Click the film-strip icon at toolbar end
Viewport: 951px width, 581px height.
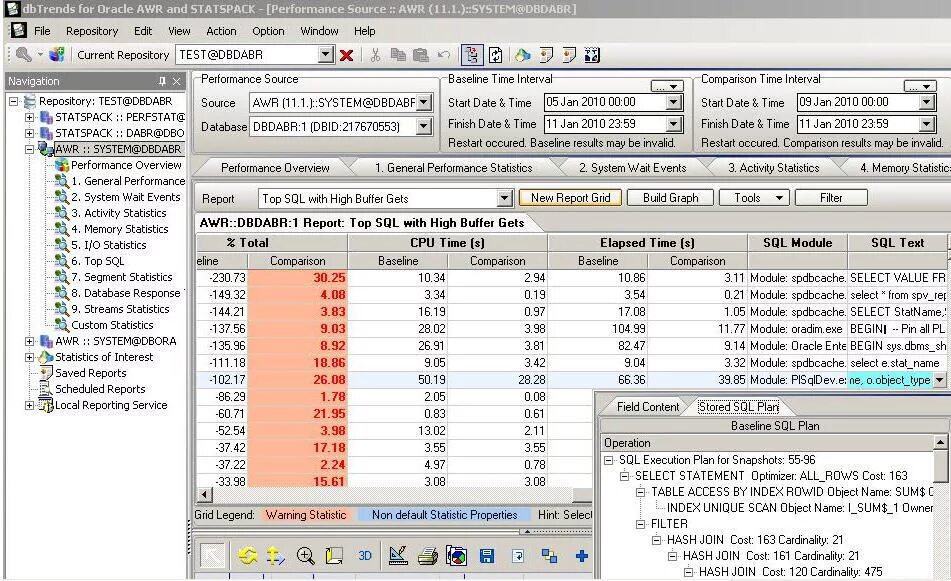[592, 55]
